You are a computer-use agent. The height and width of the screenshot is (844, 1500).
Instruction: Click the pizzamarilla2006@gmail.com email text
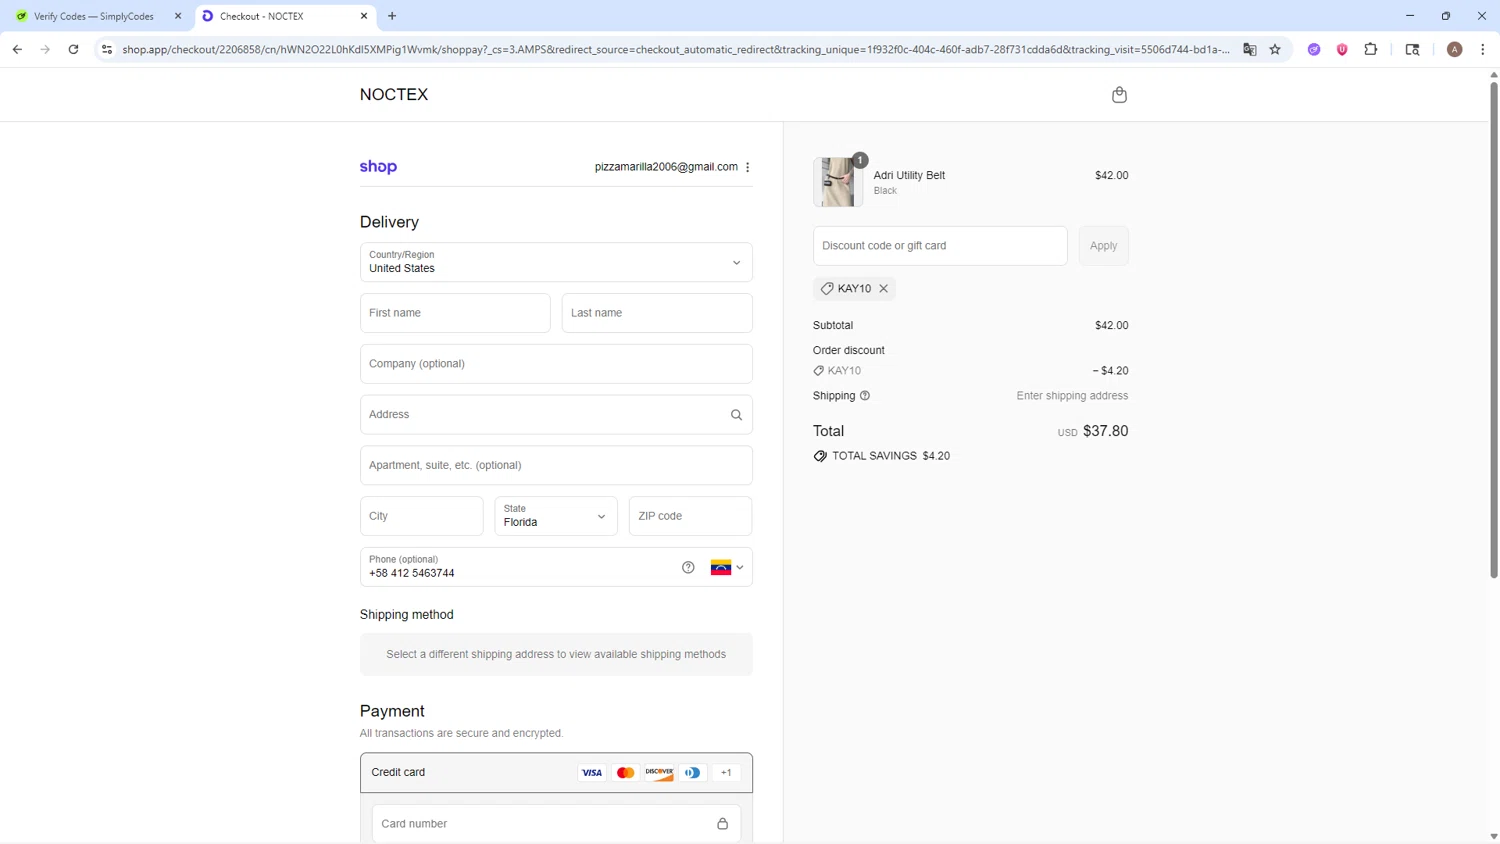click(666, 167)
